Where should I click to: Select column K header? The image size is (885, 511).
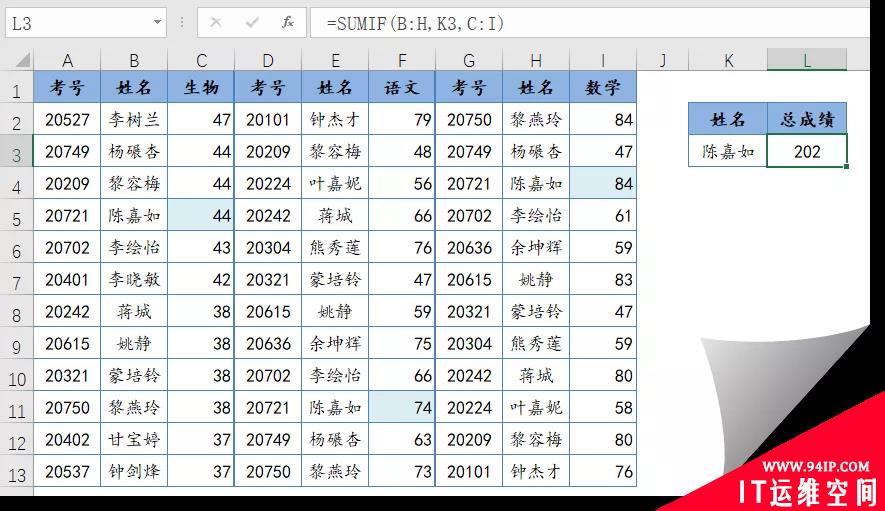click(728, 60)
